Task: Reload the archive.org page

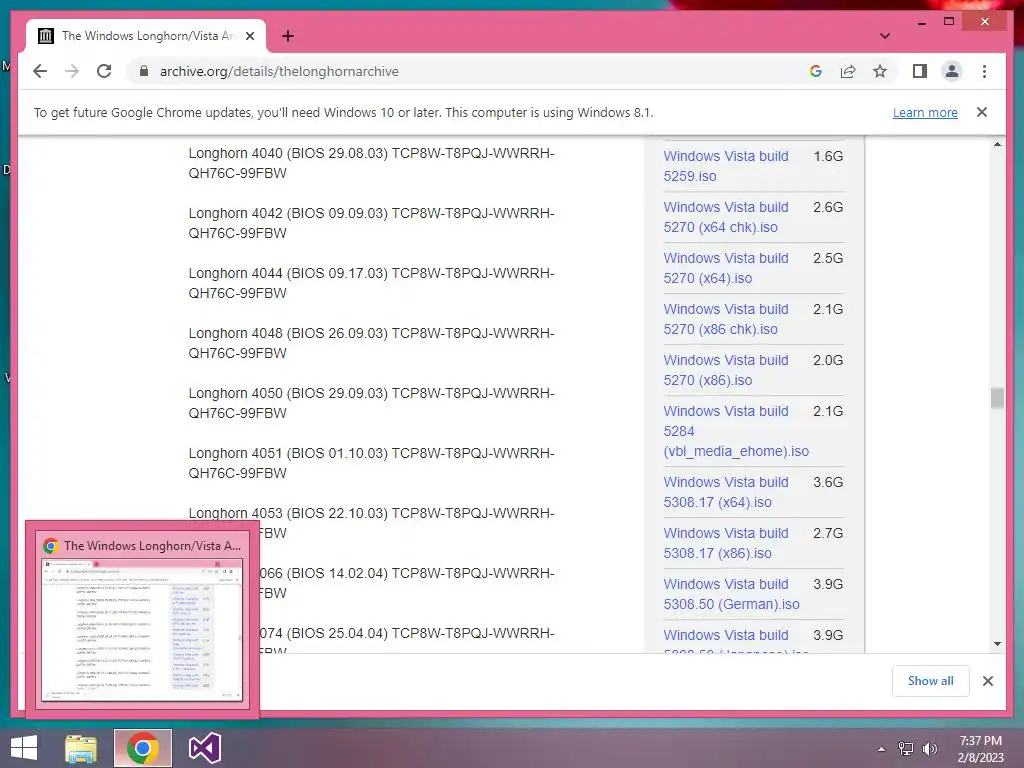Action: point(104,71)
